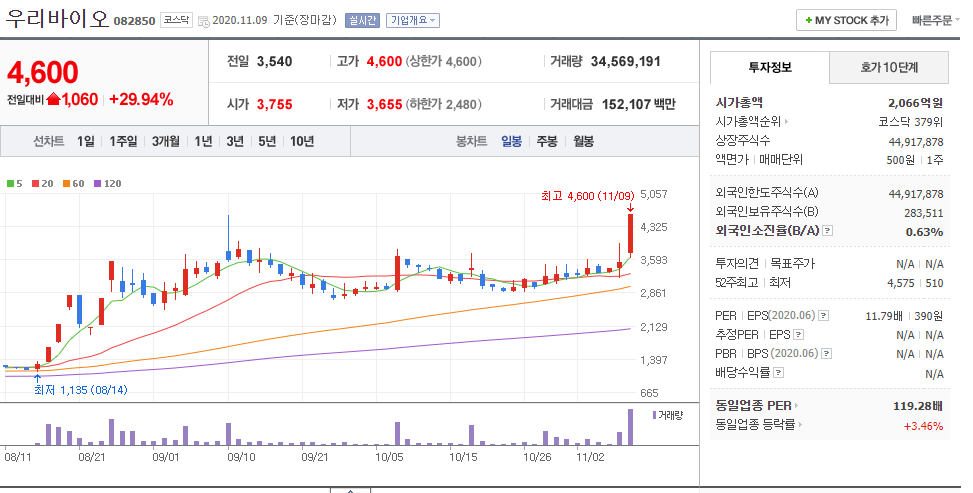Click the green 5-day moving average legend swatch
Image resolution: width=973 pixels, height=493 pixels.
click(10, 184)
